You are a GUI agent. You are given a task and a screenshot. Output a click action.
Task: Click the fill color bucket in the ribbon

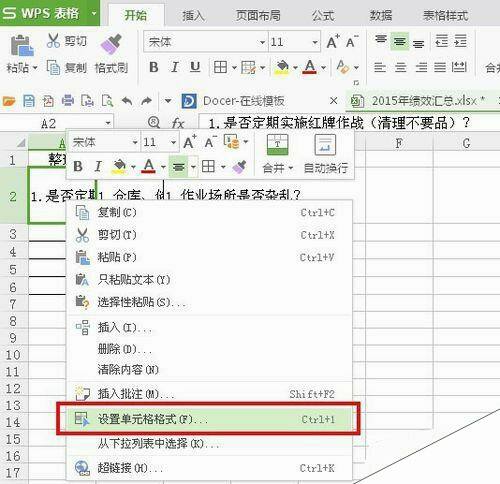point(282,67)
